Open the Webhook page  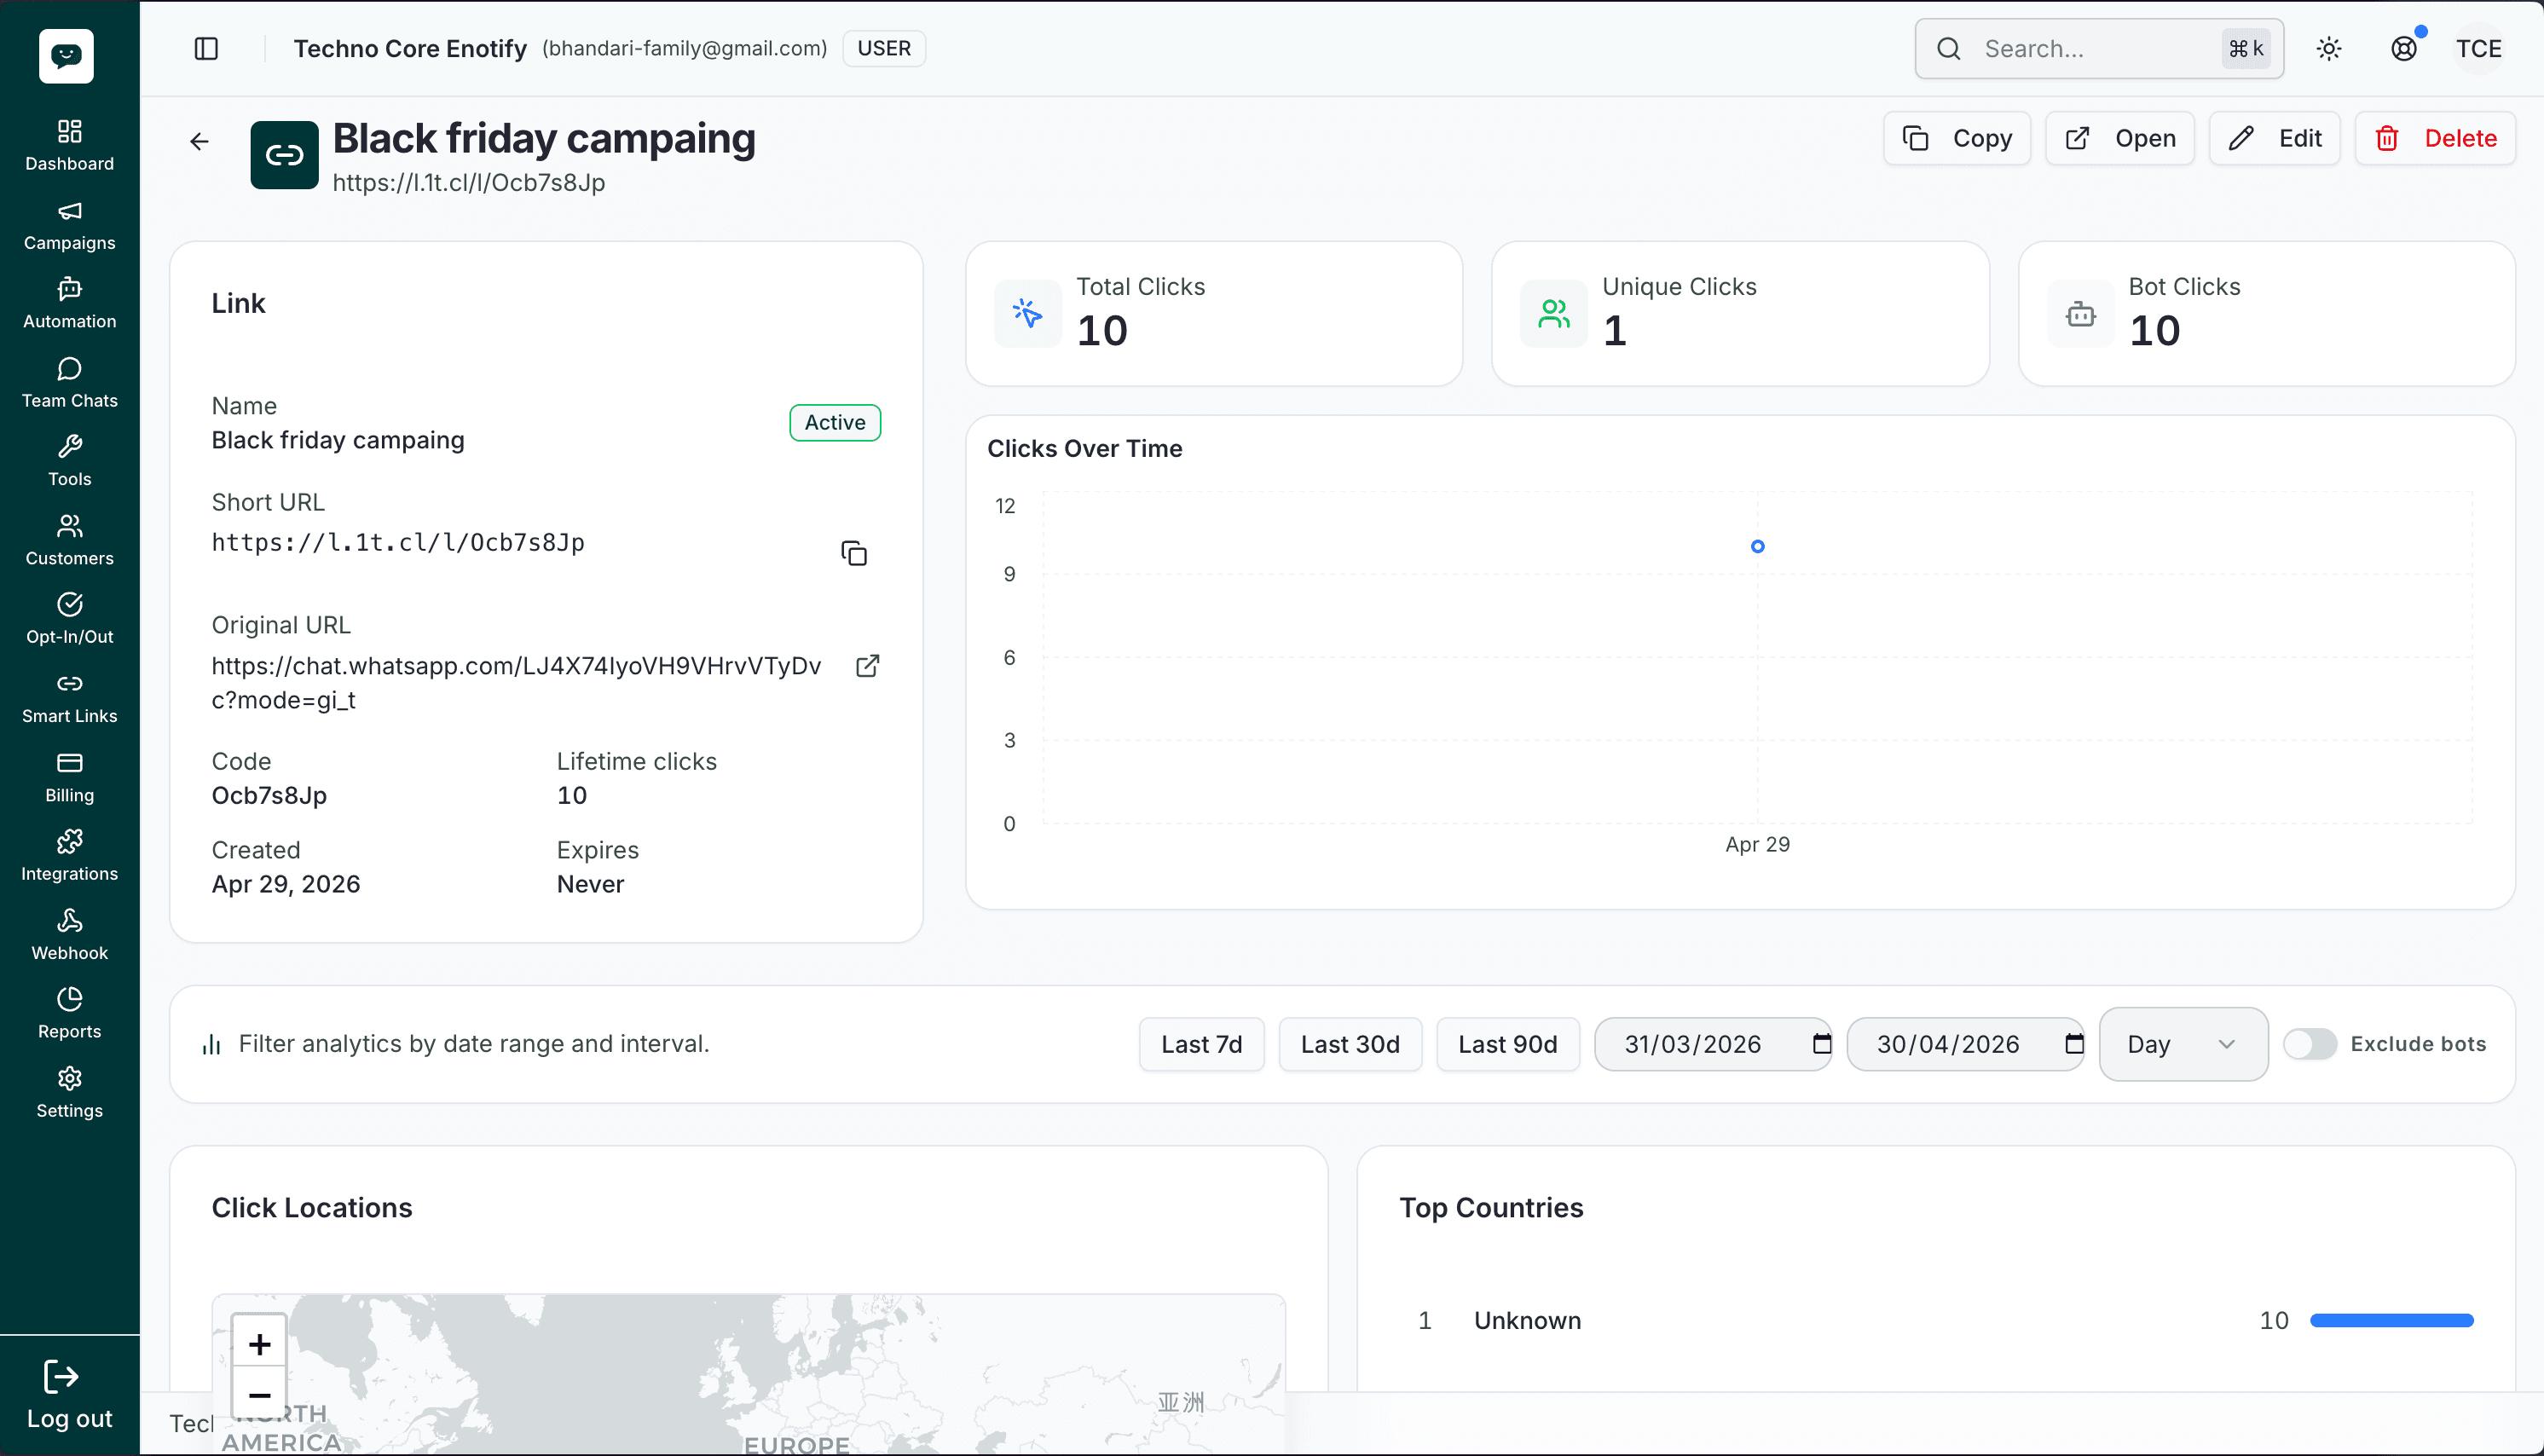coord(69,935)
